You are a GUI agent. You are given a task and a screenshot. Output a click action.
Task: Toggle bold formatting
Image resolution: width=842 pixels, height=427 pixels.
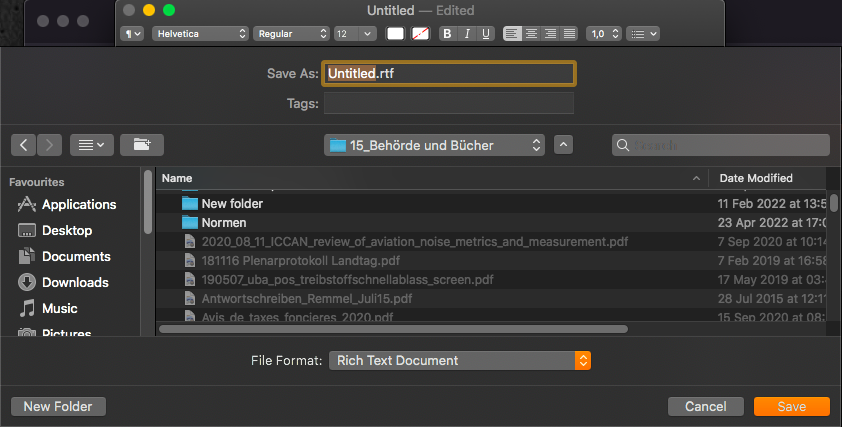[447, 34]
